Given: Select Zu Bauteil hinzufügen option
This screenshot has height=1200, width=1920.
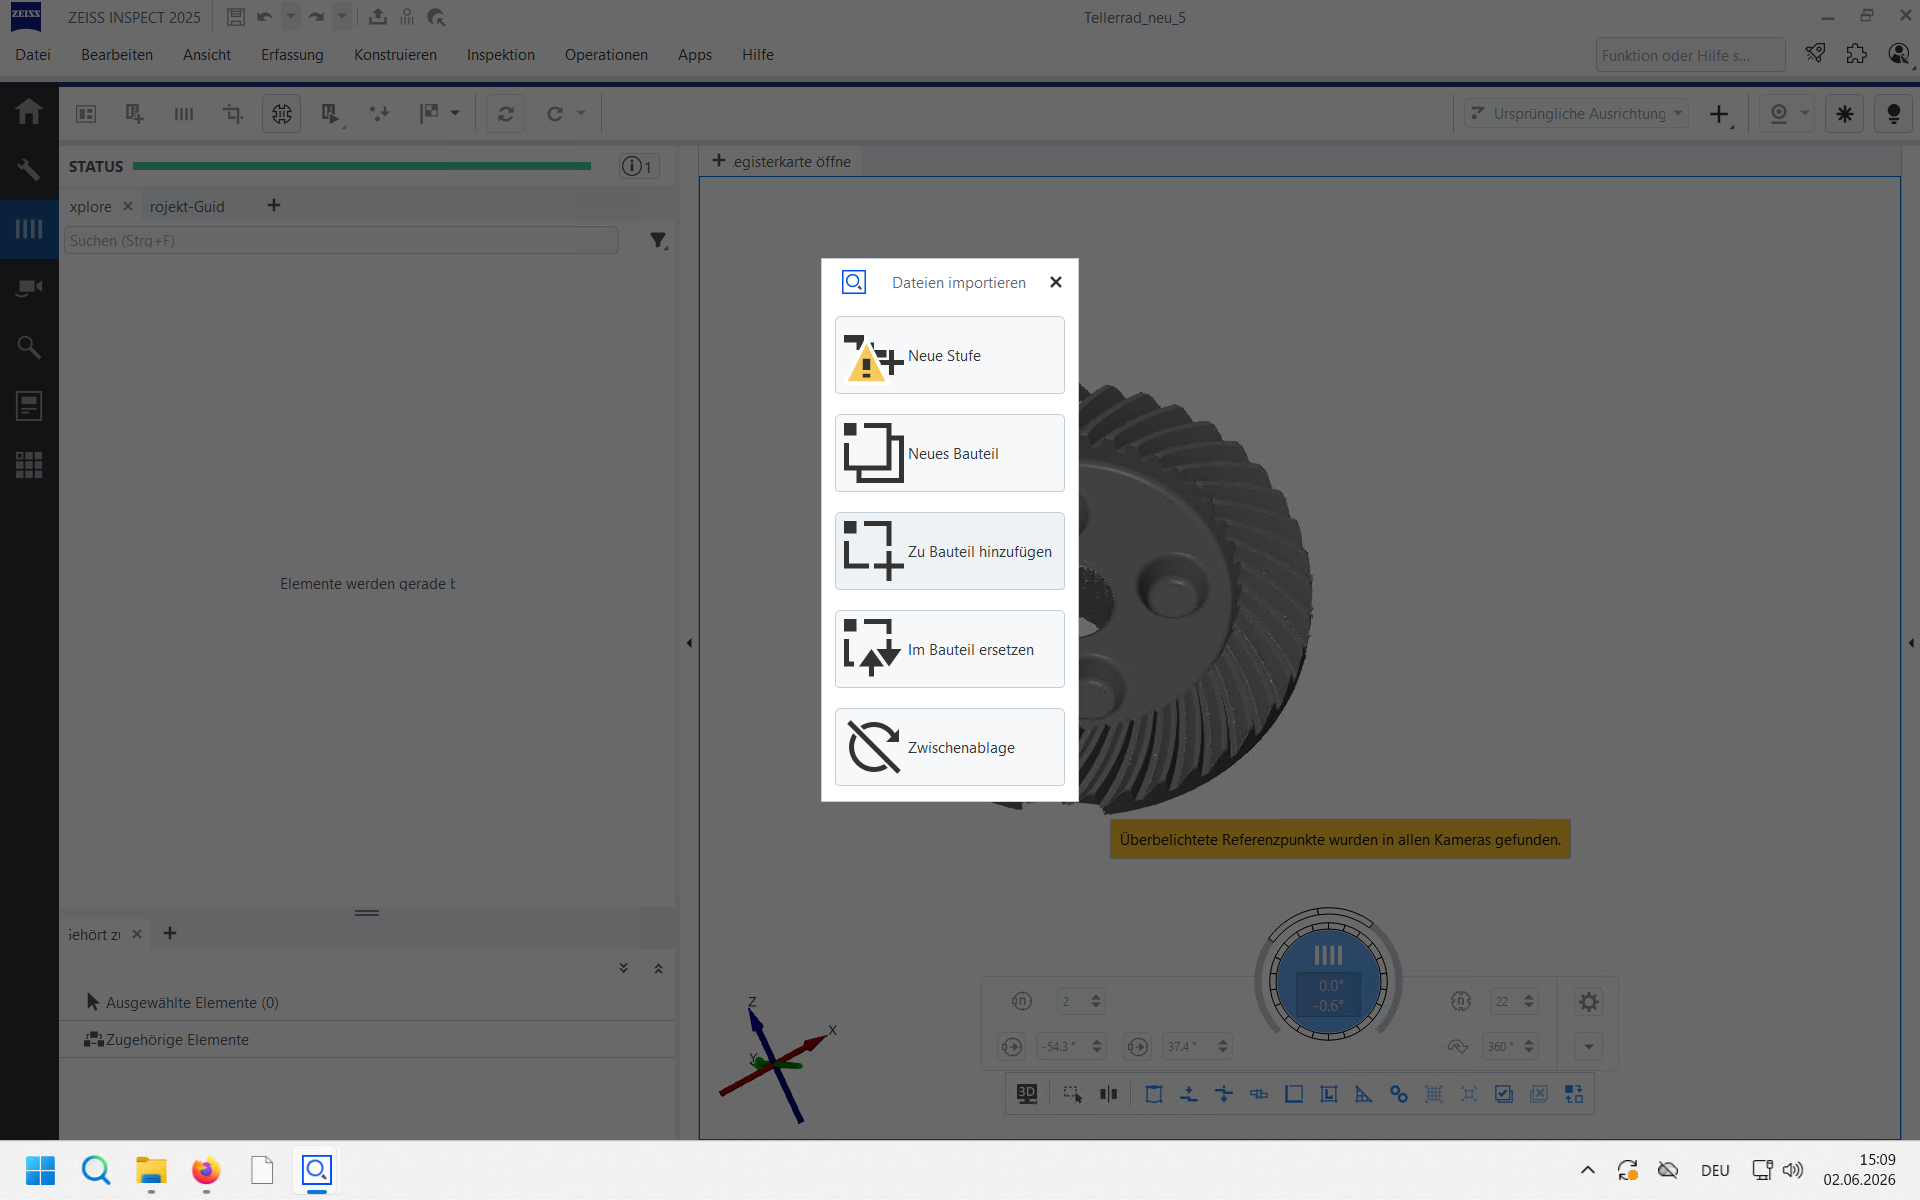Looking at the screenshot, I should click(x=949, y=551).
